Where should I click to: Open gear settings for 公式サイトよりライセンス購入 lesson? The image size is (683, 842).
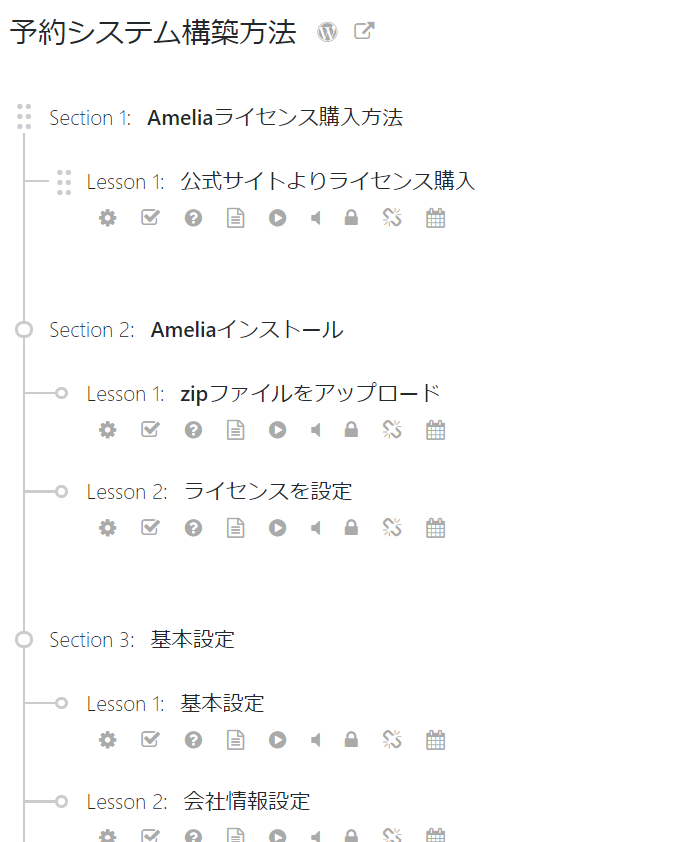pos(107,218)
